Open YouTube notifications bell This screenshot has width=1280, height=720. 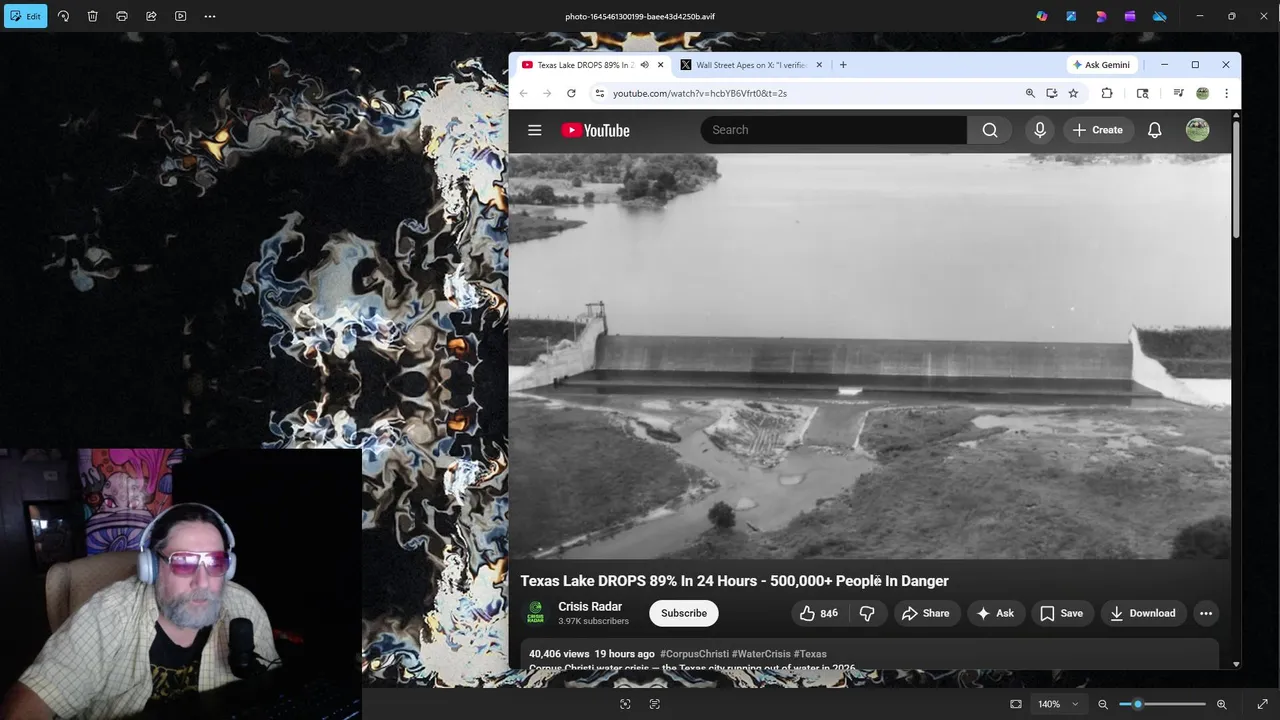pyautogui.click(x=1154, y=130)
